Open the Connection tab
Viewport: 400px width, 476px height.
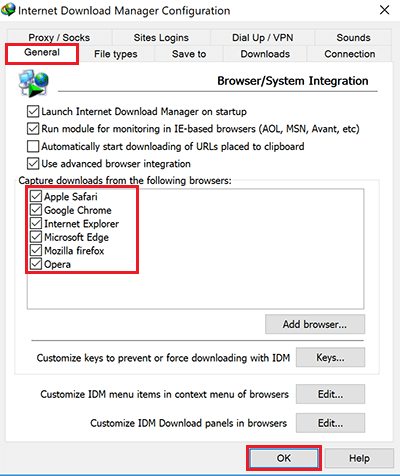pyautogui.click(x=350, y=54)
